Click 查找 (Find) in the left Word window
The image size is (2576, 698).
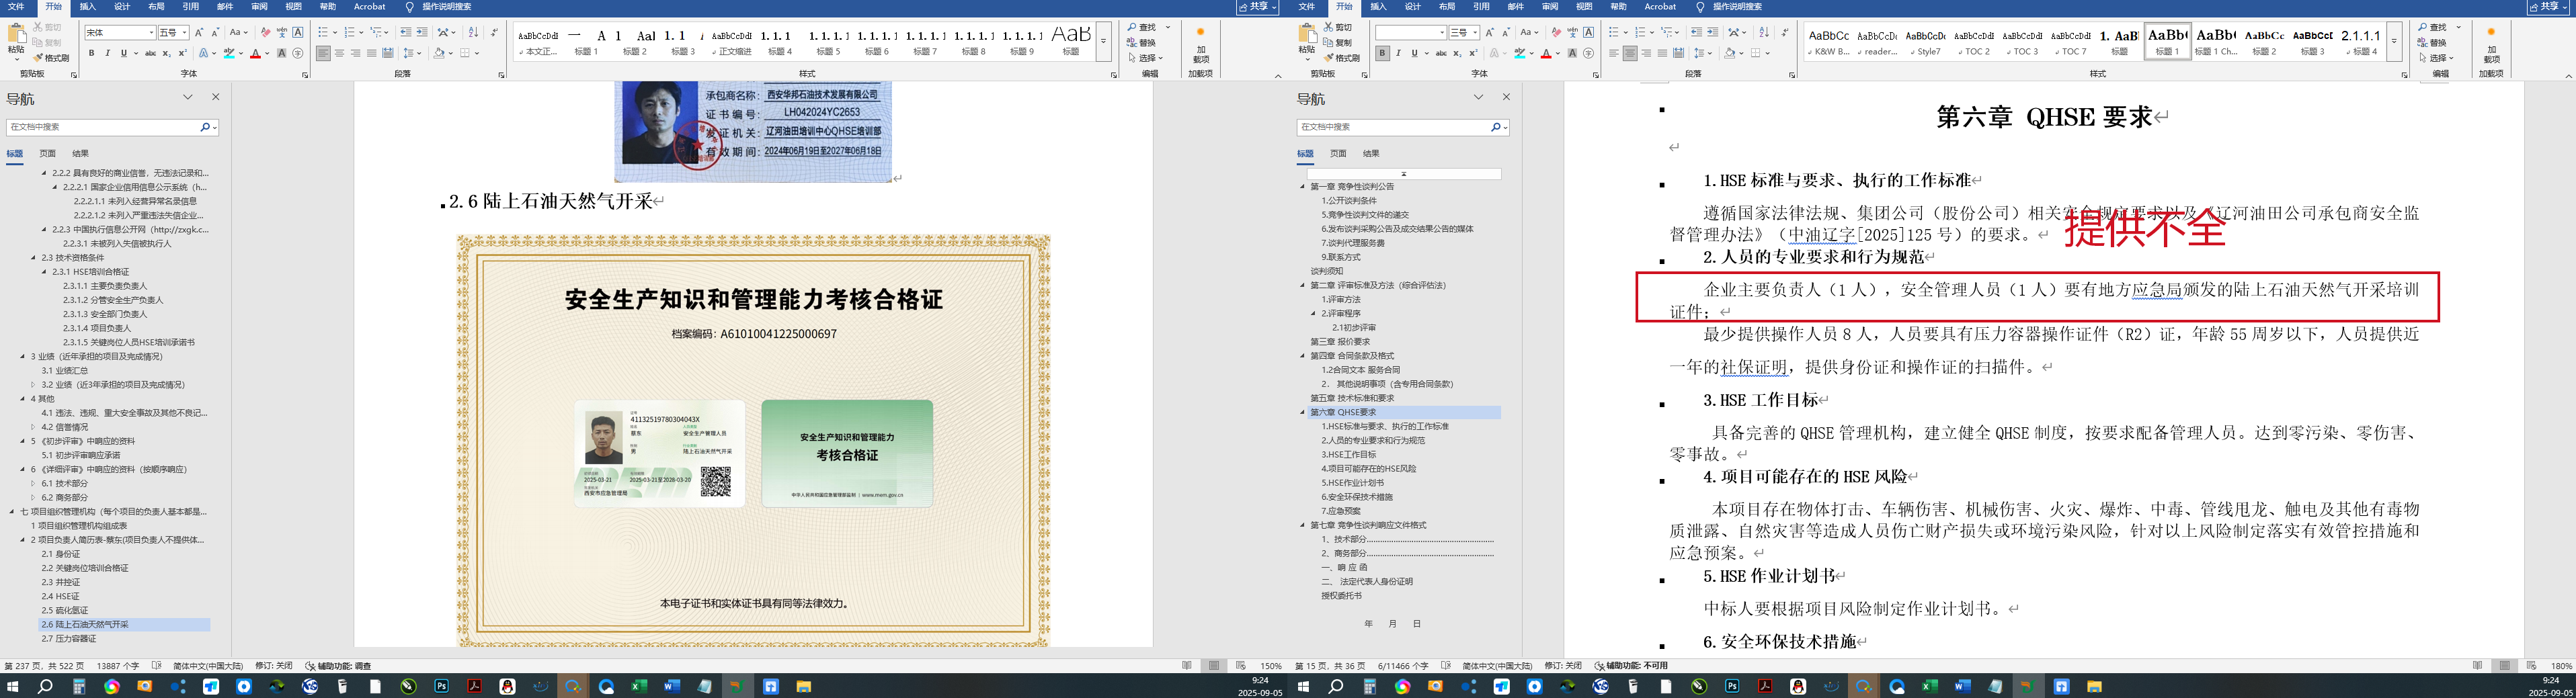[x=1142, y=28]
